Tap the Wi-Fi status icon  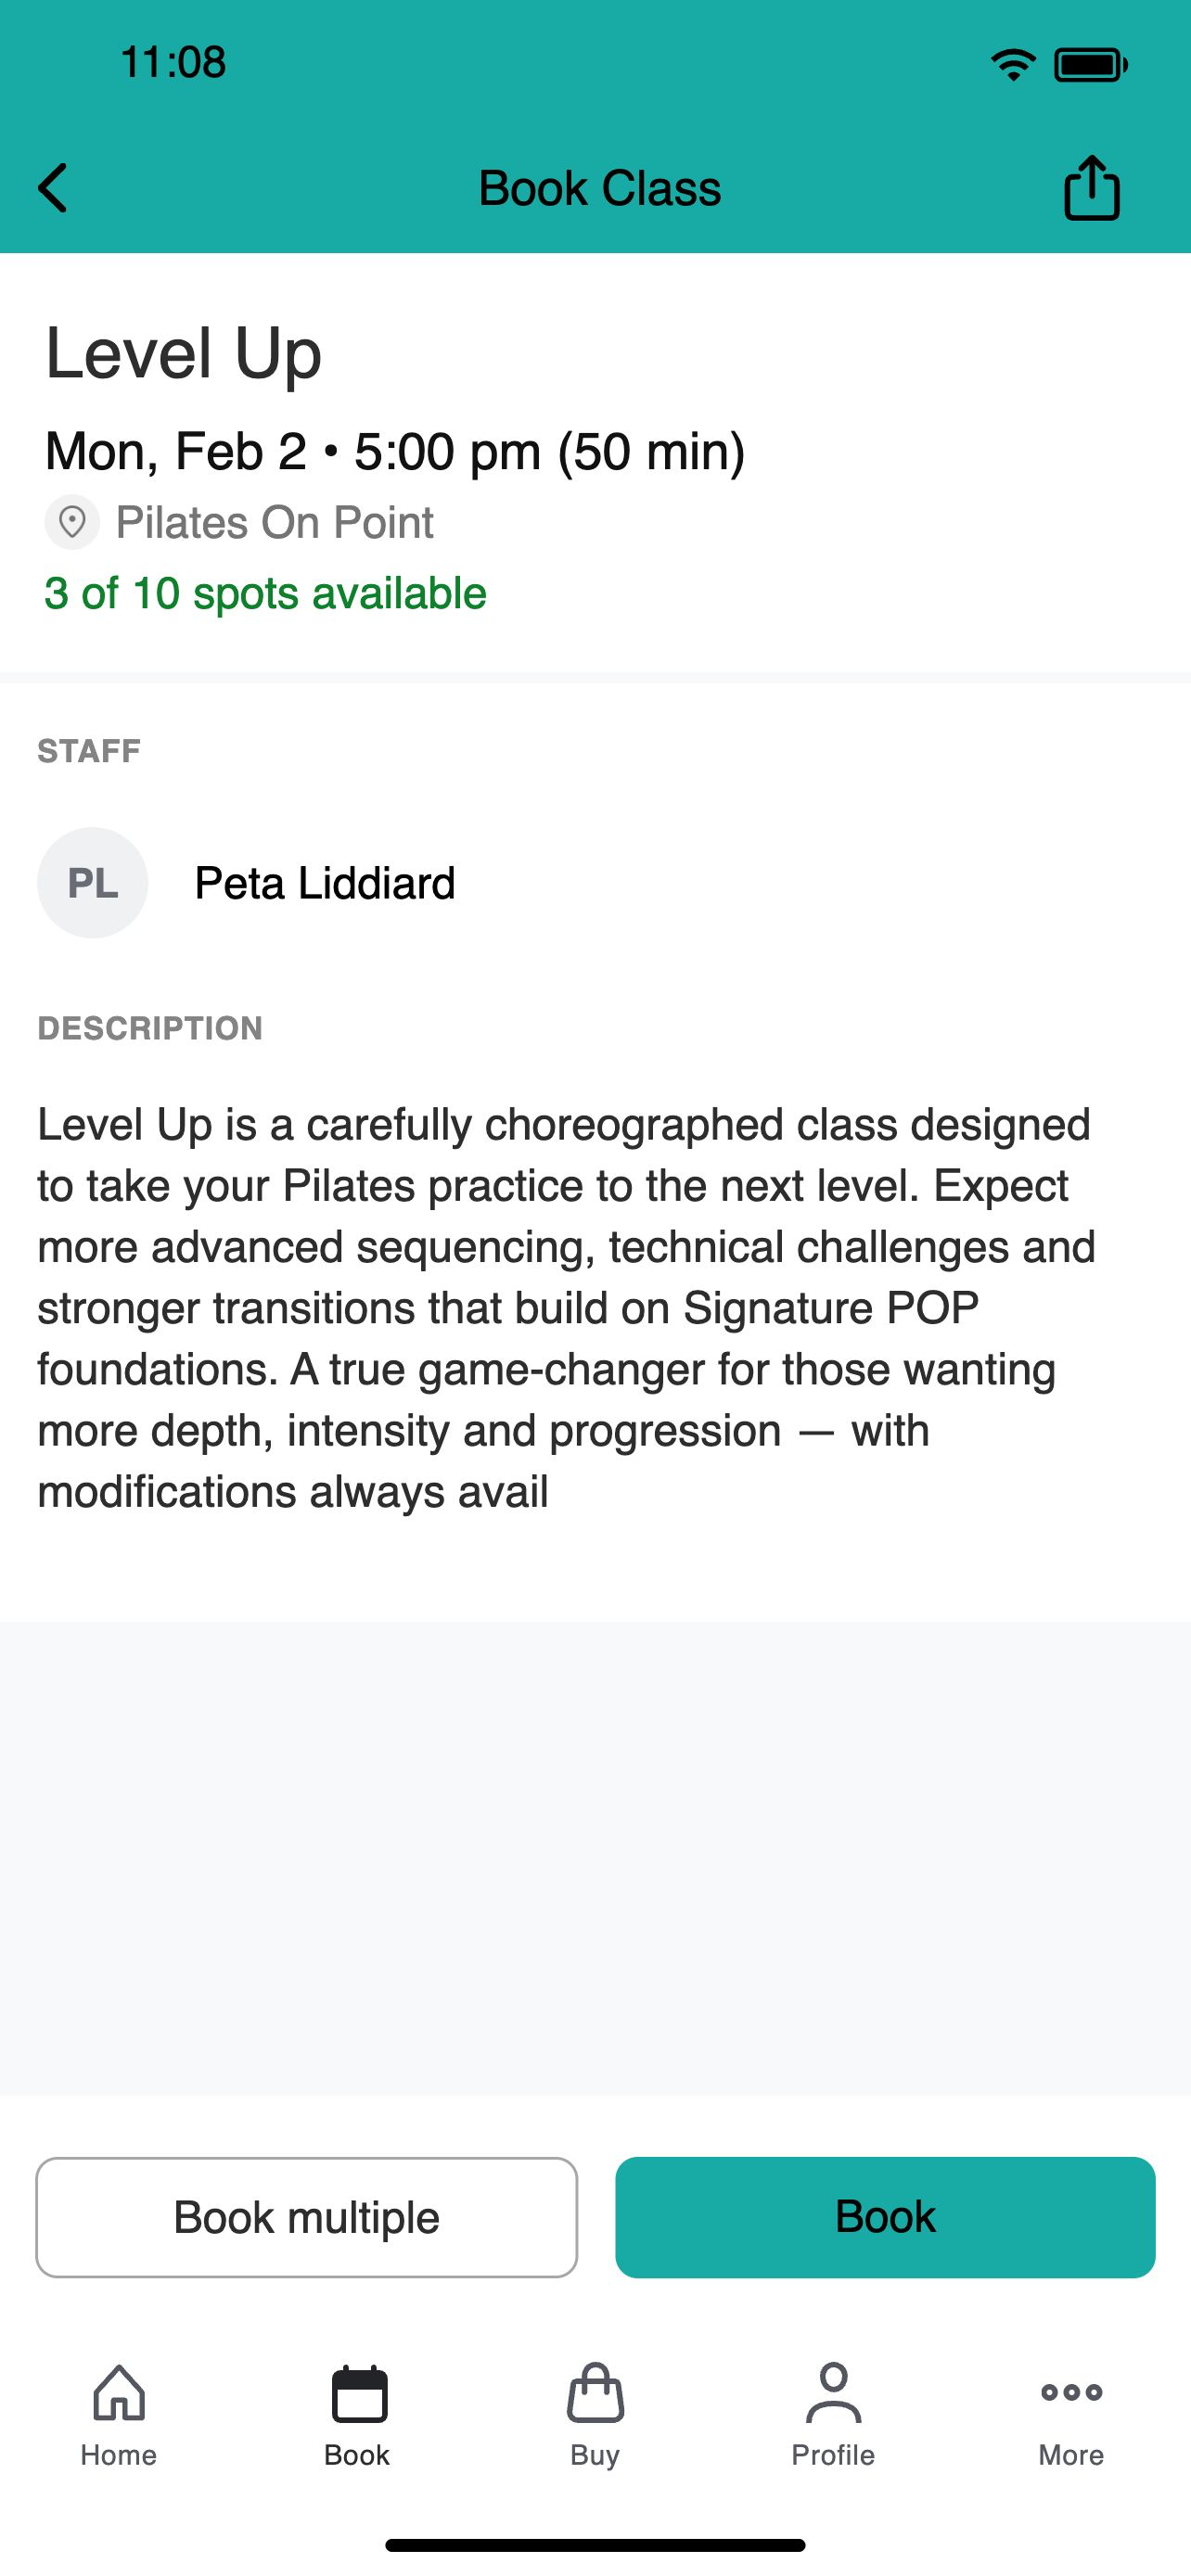(1013, 65)
